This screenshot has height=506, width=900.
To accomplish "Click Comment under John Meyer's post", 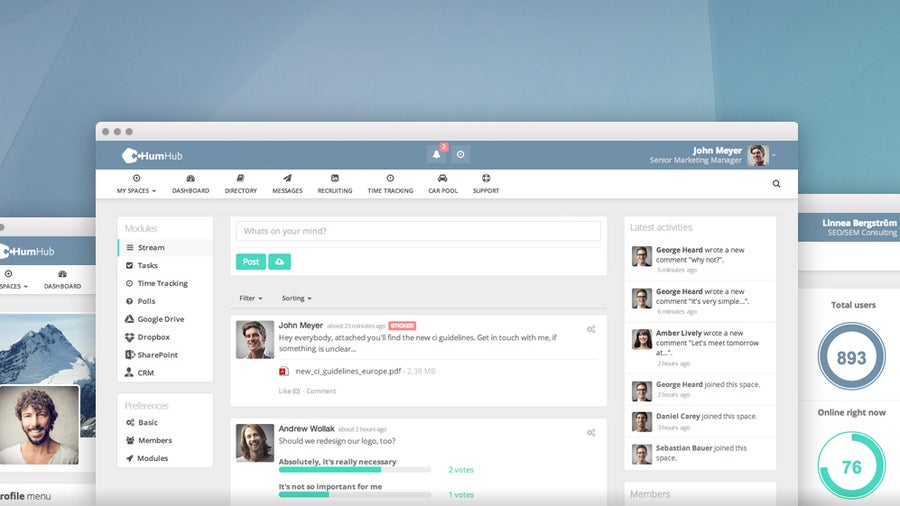I will (x=321, y=391).
